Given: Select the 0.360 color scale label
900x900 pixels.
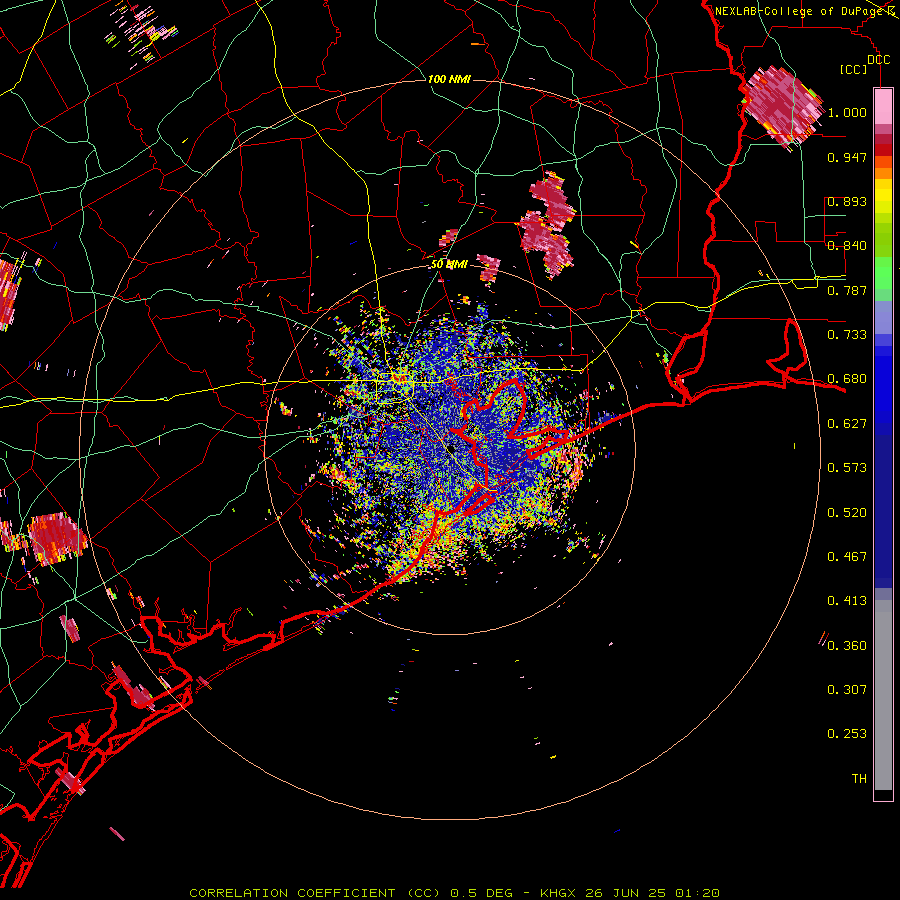Looking at the screenshot, I should 847,646.
